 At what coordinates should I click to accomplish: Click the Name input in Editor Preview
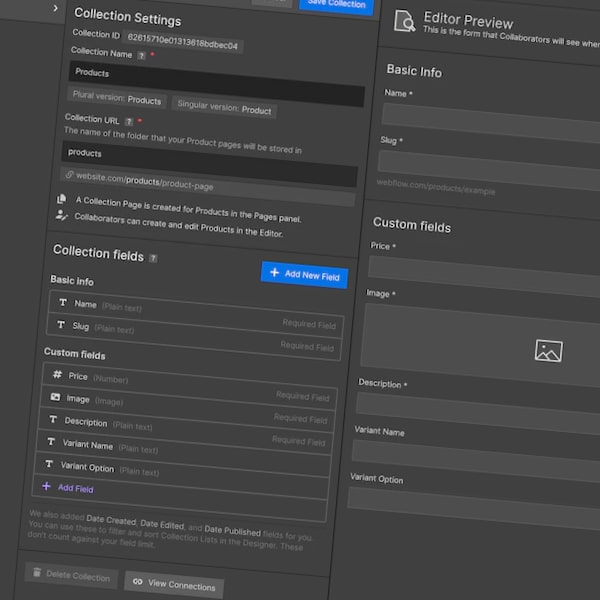491,122
